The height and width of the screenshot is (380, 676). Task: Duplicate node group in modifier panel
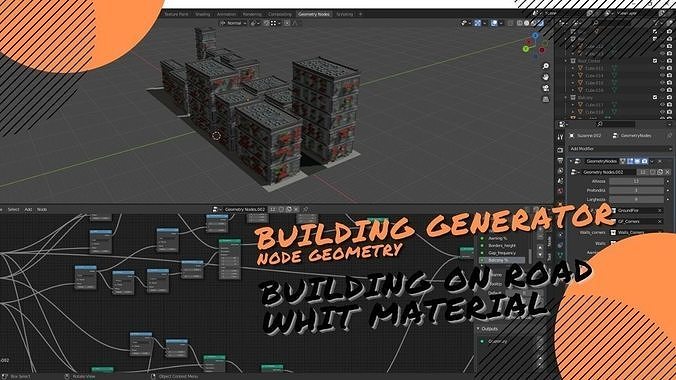(660, 172)
